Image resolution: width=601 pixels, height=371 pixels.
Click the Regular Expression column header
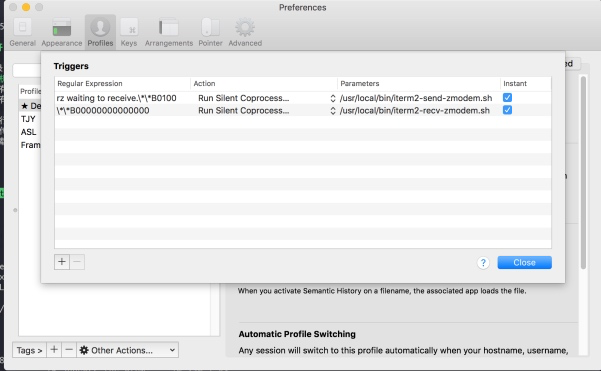click(x=122, y=84)
